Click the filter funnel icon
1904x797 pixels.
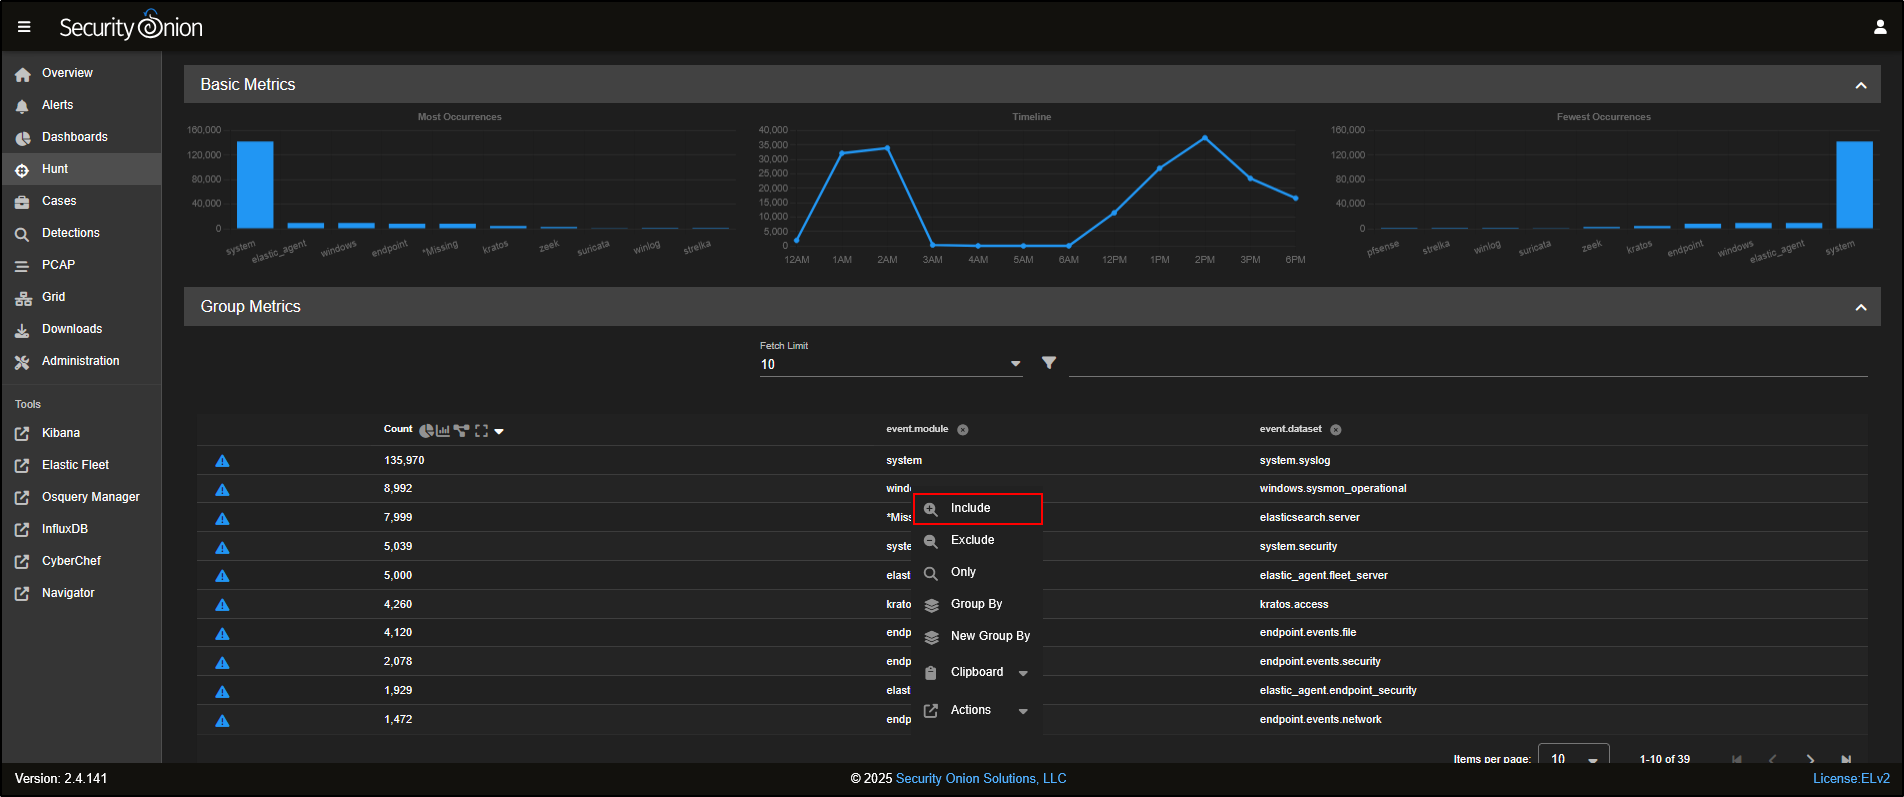tap(1048, 363)
